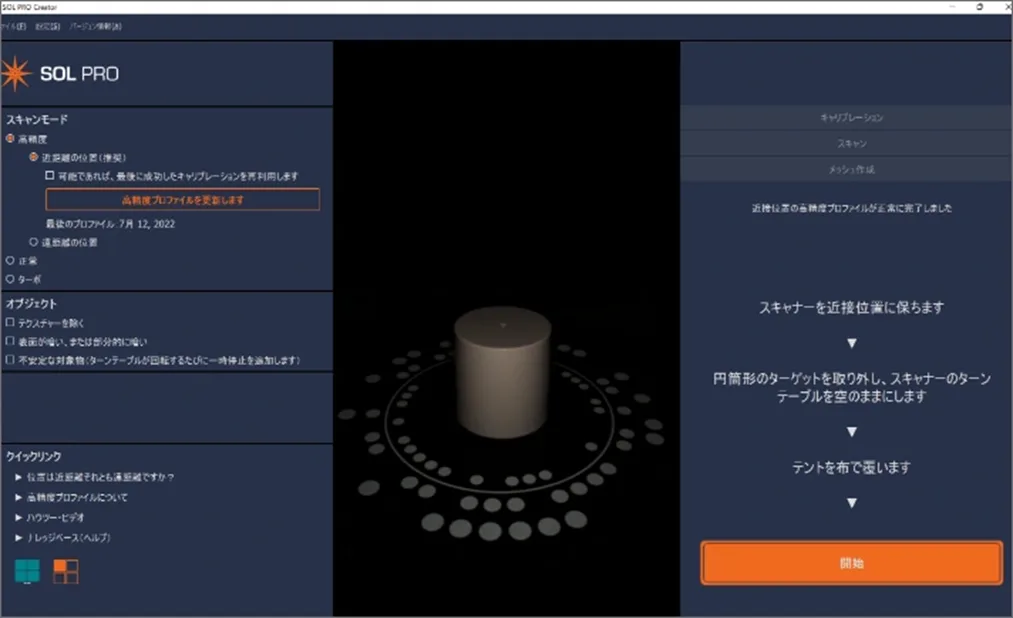Select the 遠距離の位置 radio option
This screenshot has height=618, width=1013.
34,242
